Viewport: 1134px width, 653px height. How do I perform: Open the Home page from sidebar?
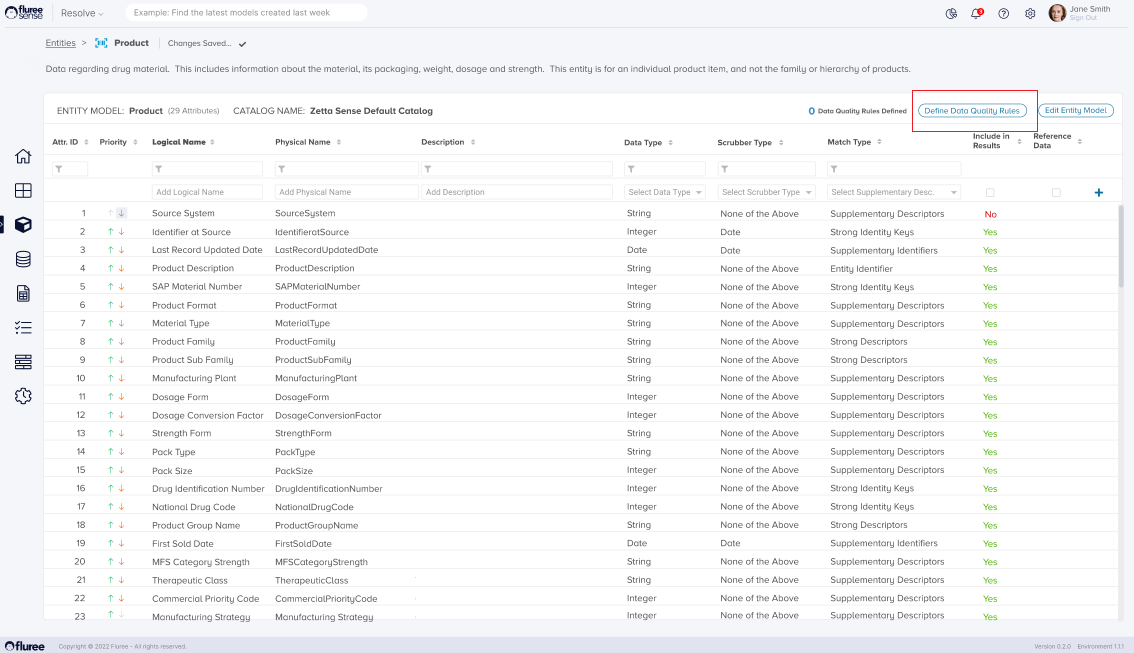(23, 156)
